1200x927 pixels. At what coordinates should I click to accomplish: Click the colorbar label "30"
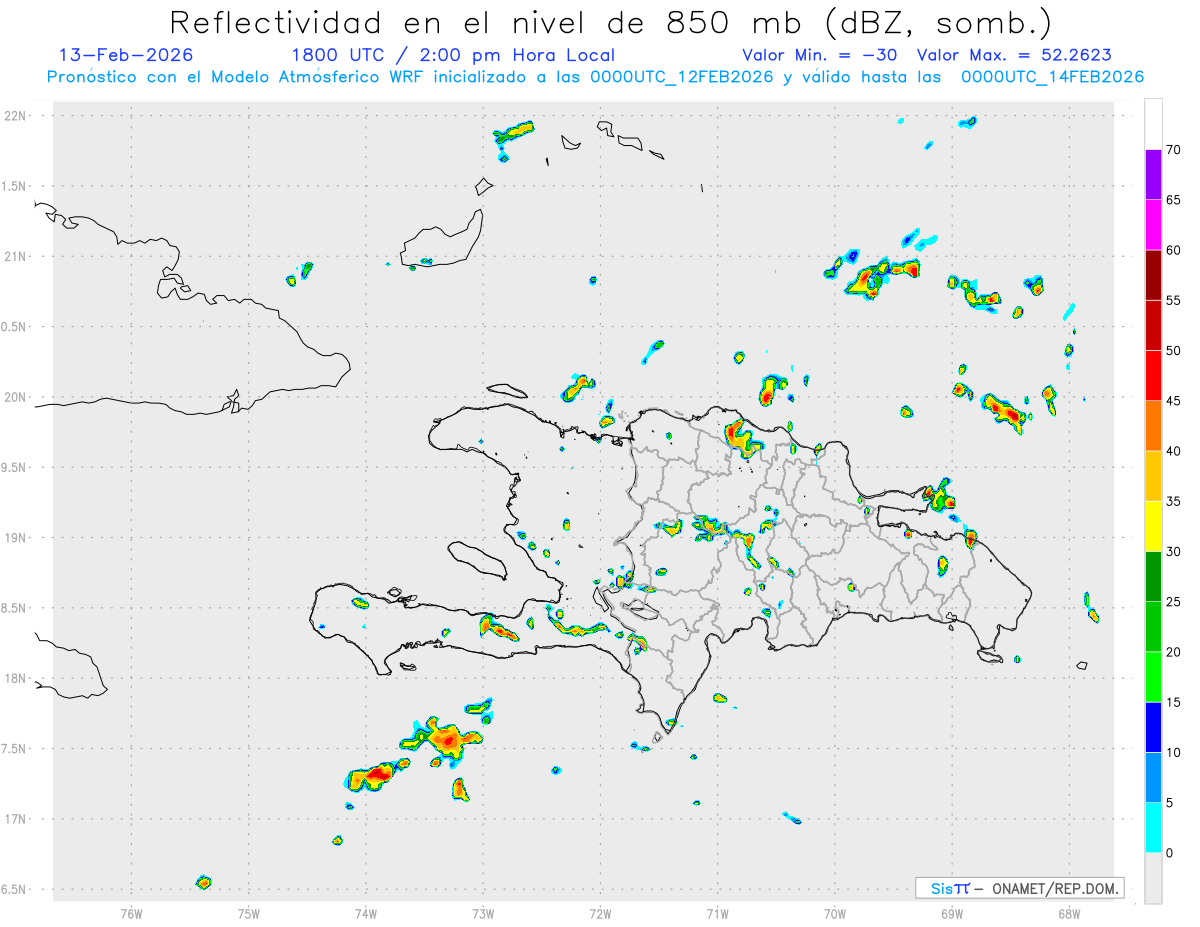coord(1174,552)
